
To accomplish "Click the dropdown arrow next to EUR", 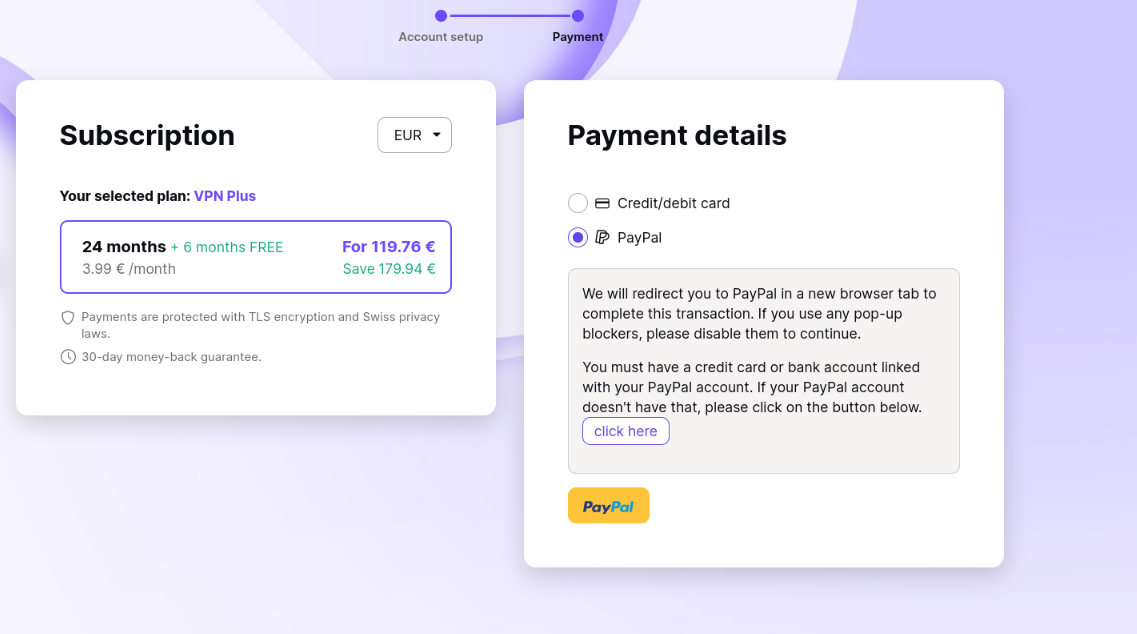I will coord(437,135).
